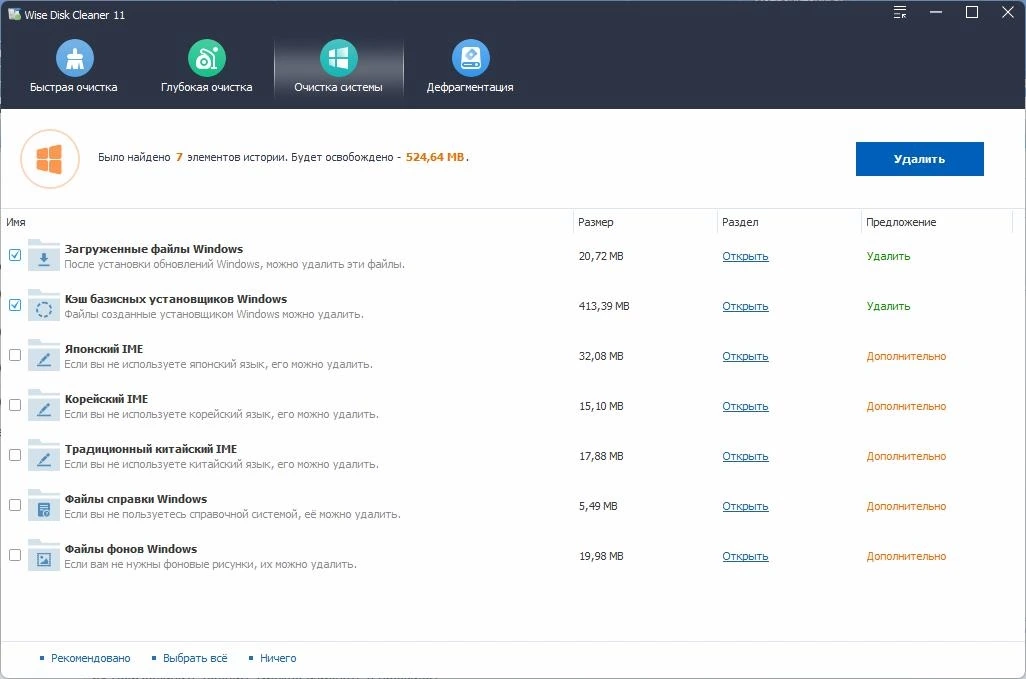Image resolution: width=1026 pixels, height=679 pixels.
Task: Uncheck Кэш базисных установщиков Windows checkbox
Action: coord(15,305)
